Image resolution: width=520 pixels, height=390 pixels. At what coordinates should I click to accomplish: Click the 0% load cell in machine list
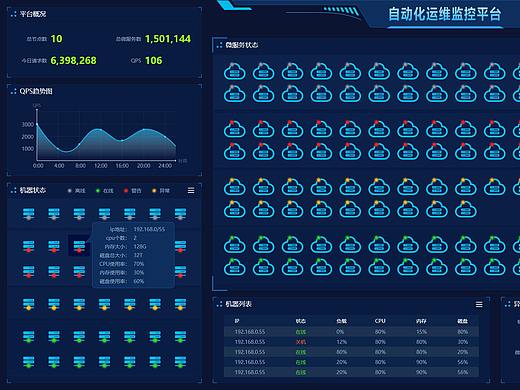[x=340, y=332]
